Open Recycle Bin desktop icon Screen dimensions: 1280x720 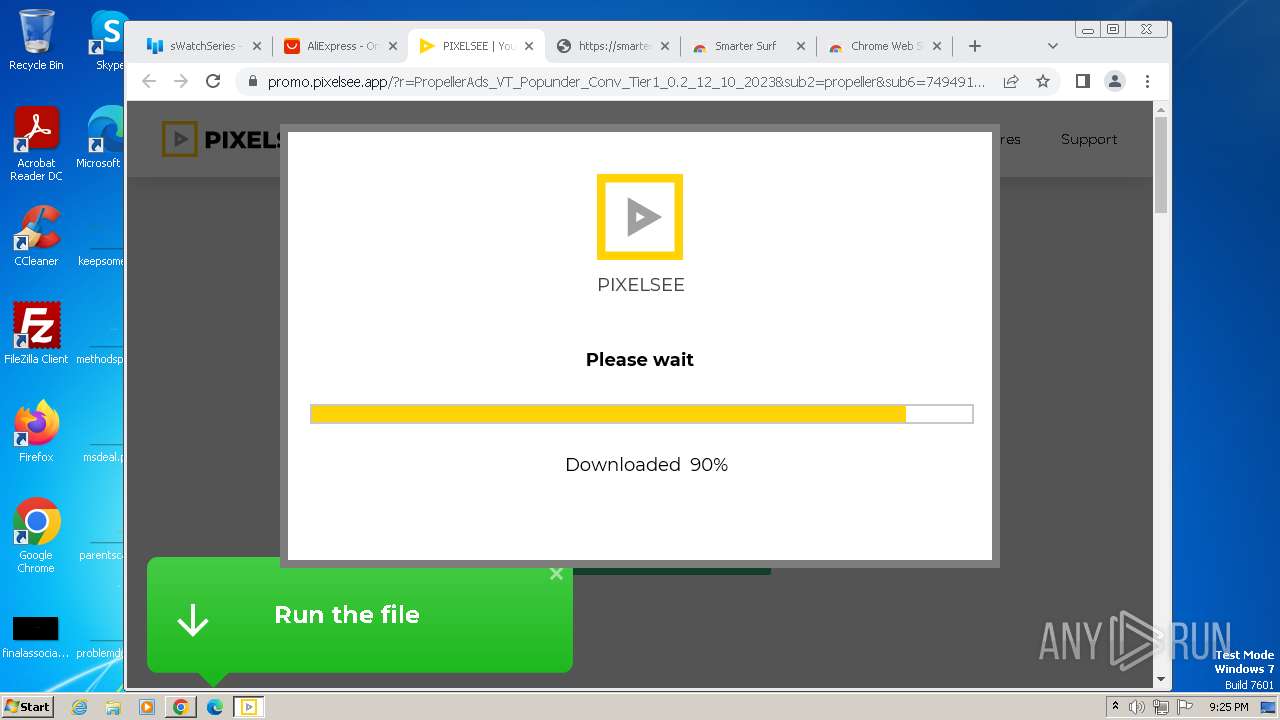tap(36, 40)
